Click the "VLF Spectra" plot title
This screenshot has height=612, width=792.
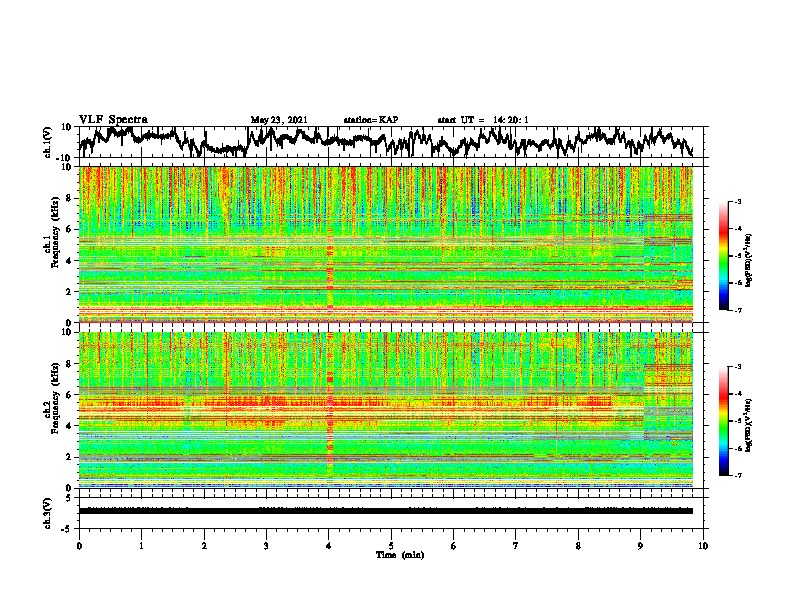[x=113, y=119]
